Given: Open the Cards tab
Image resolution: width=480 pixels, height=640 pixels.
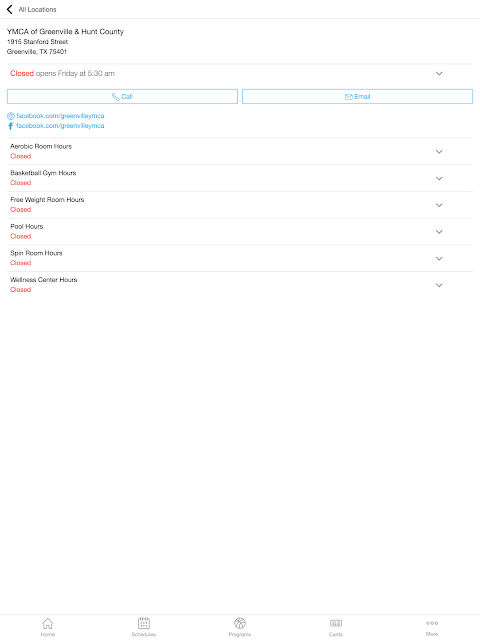Looking at the screenshot, I should coord(336,627).
